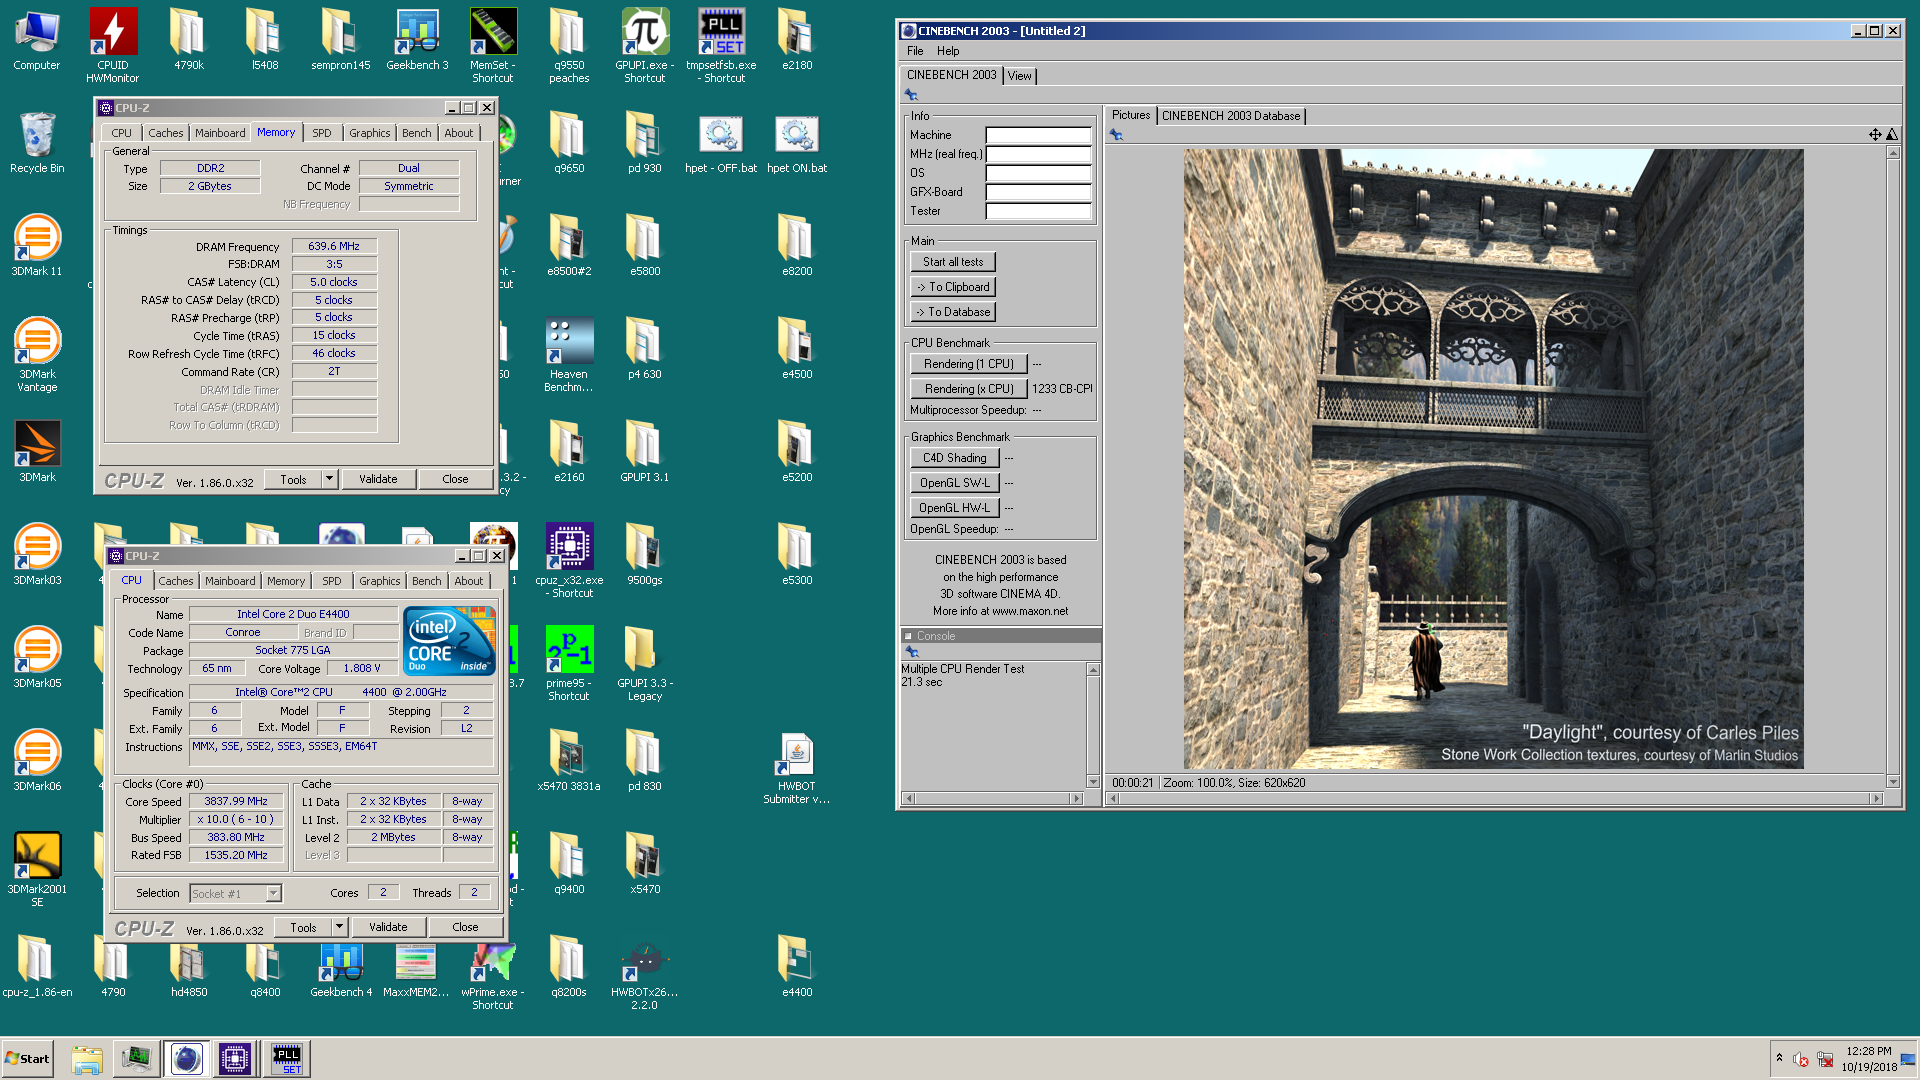
Task: Click To Database button
Action: [x=953, y=312]
